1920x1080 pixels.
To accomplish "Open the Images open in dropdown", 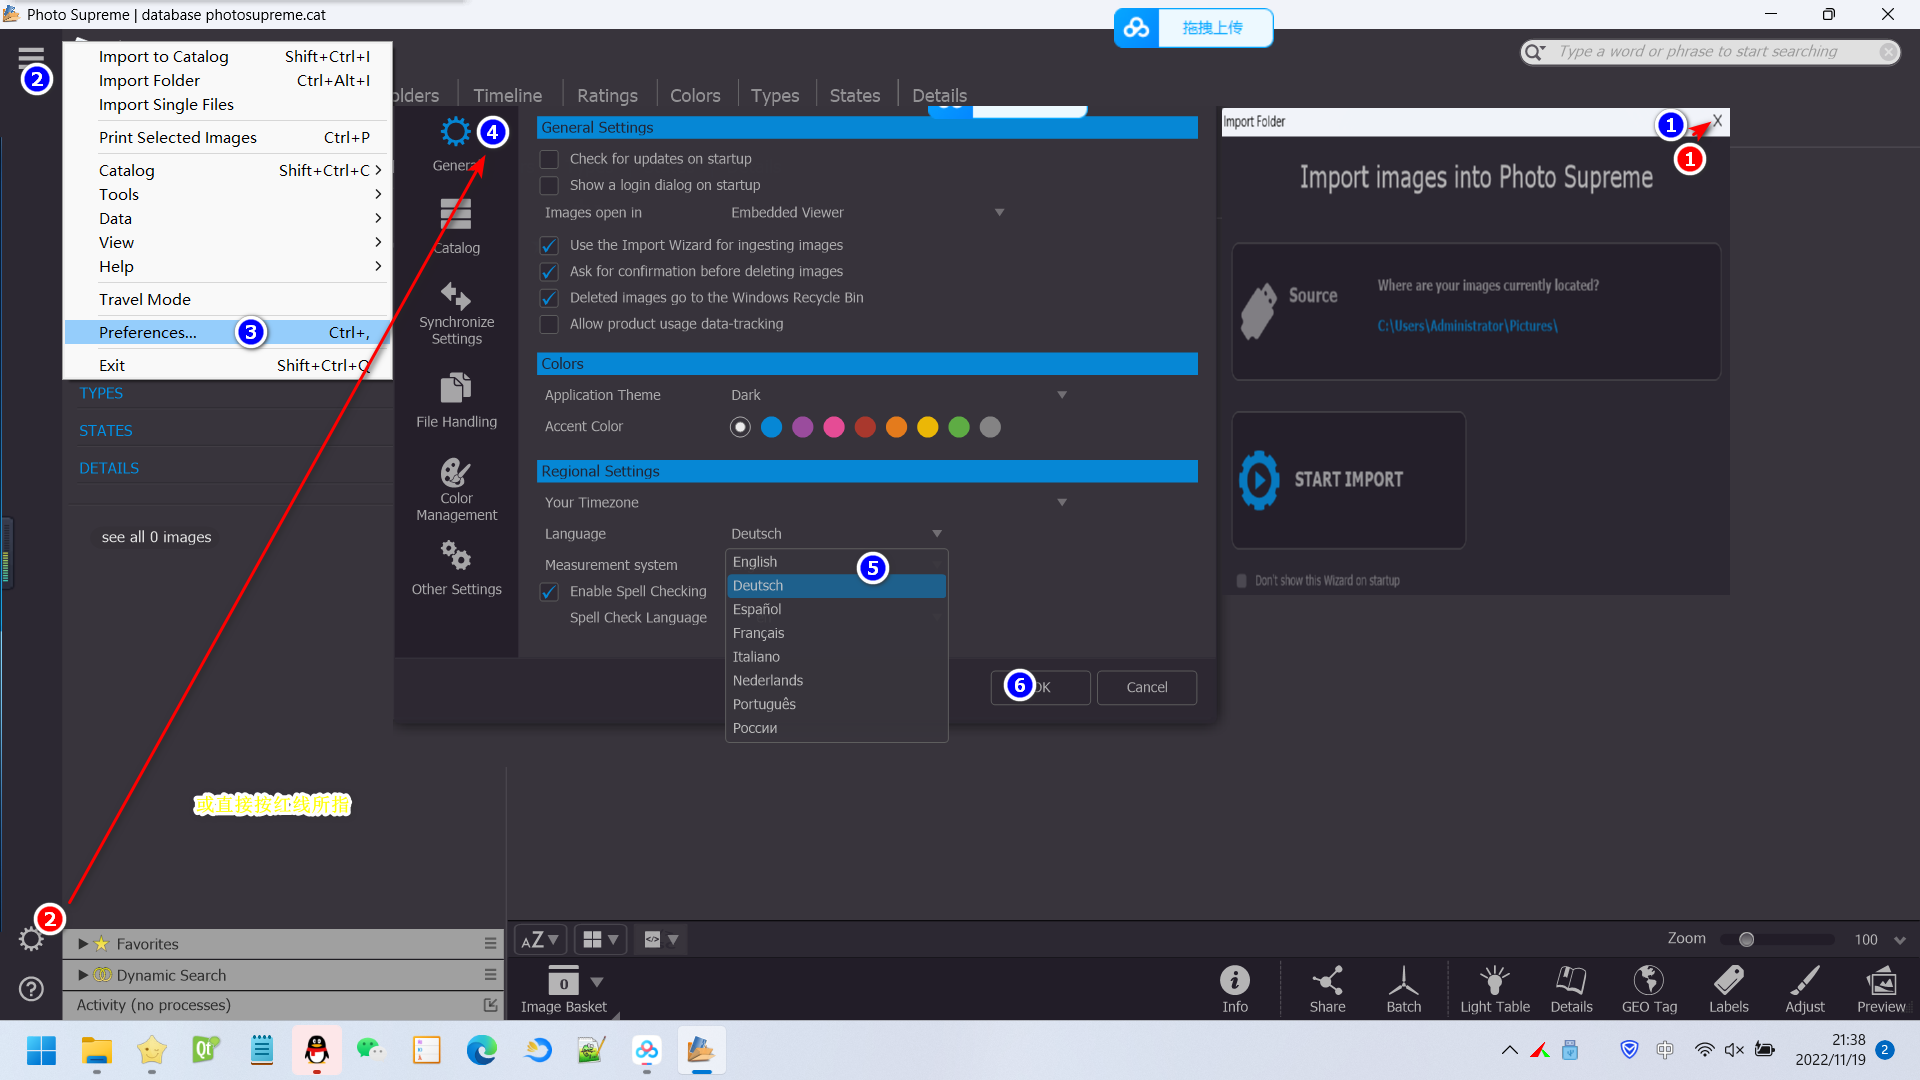I will [867, 213].
